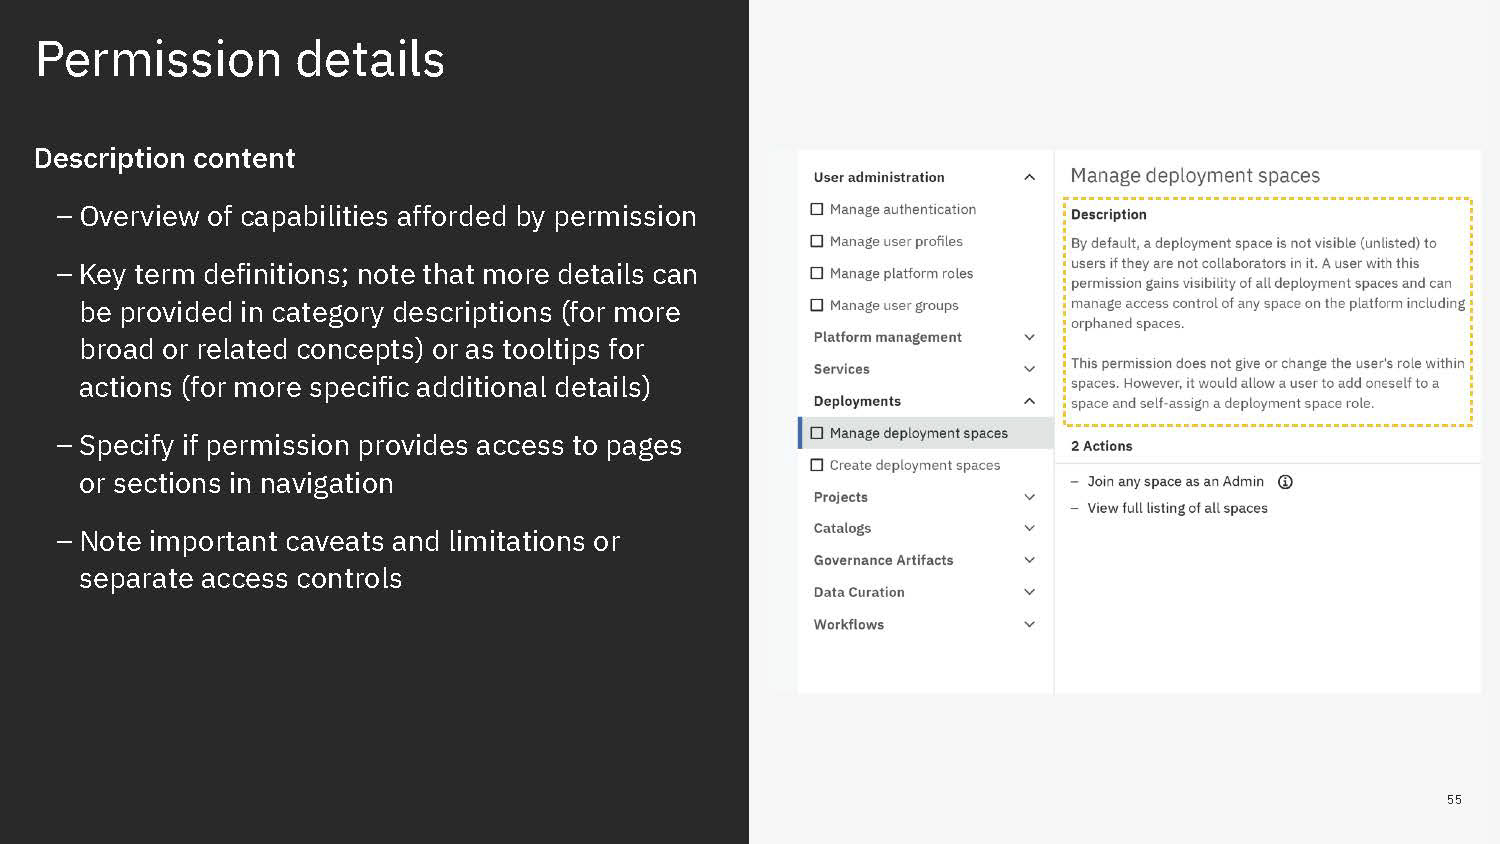Image resolution: width=1500 pixels, height=844 pixels.
Task: Toggle the Manage deployment spaces checkbox
Action: click(x=817, y=433)
